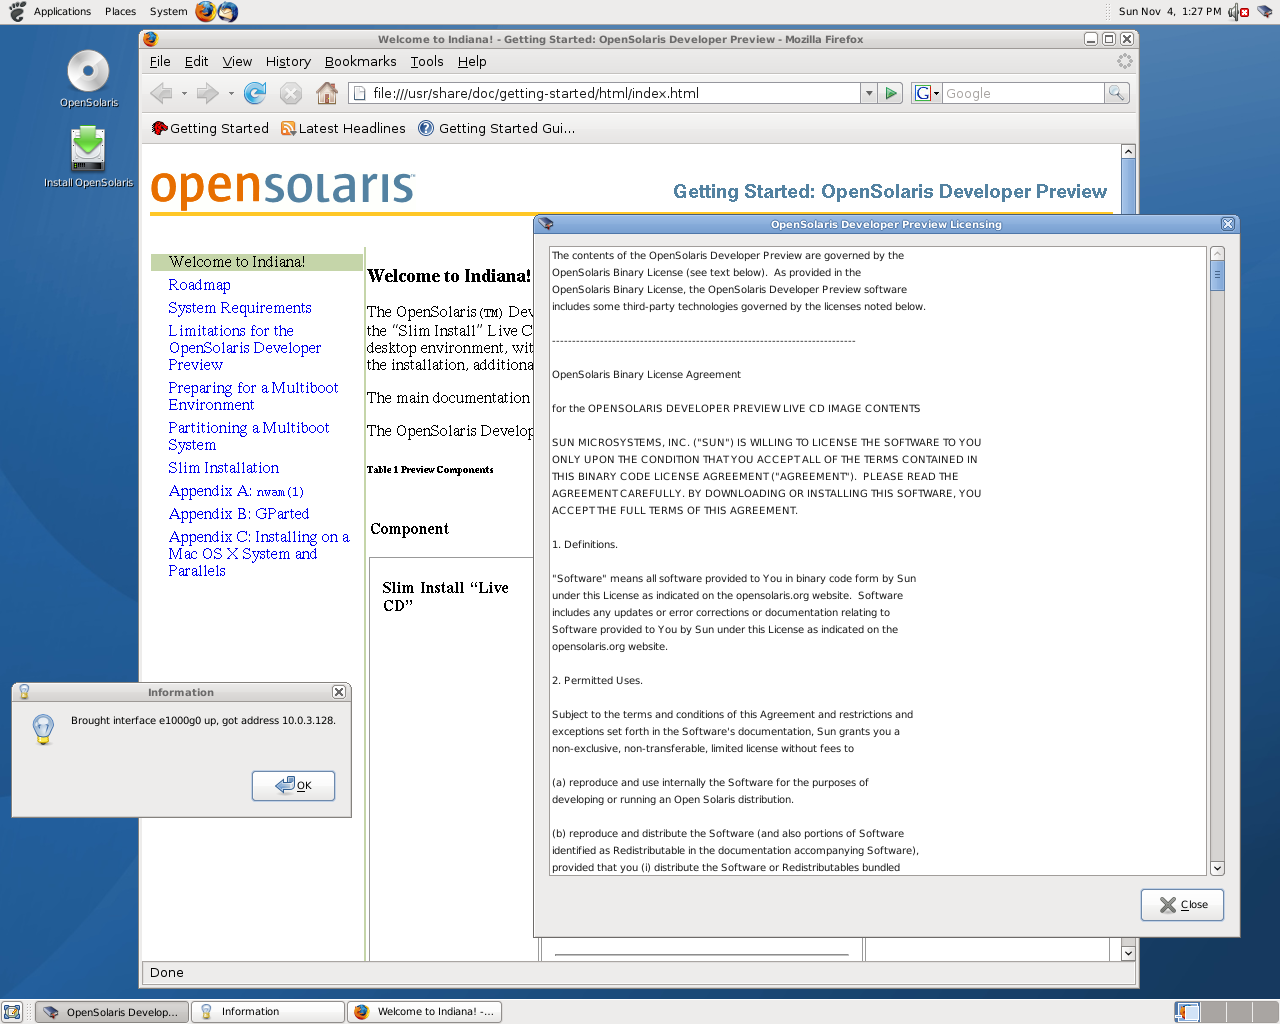Click the 'Done' status bar text
1280x1024 pixels.
point(166,972)
